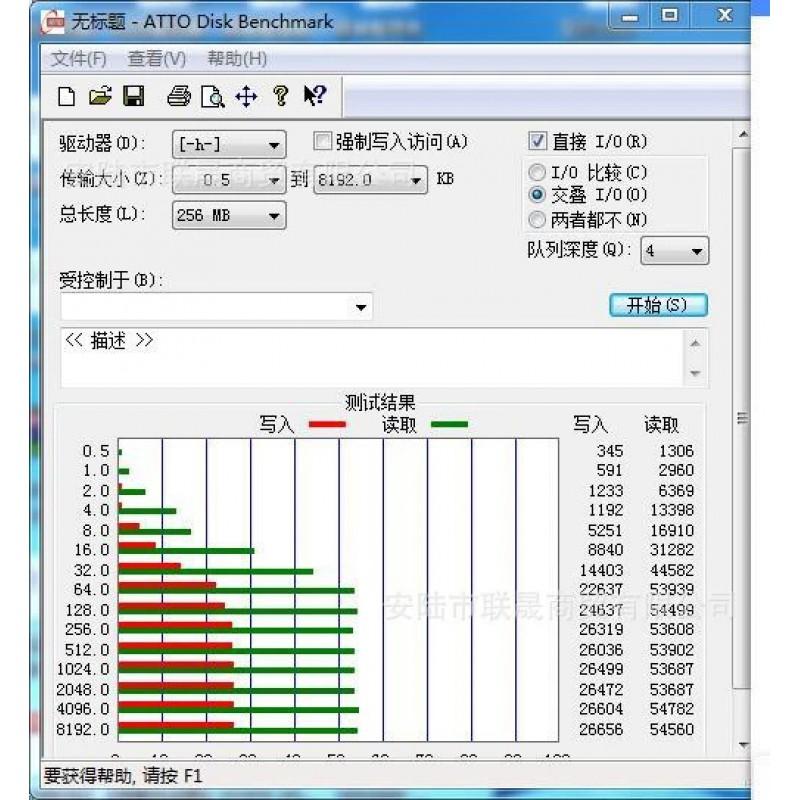Image resolution: width=800 pixels, height=800 pixels.
Task: Click the four-arrow move toolbar icon
Action: (x=246, y=96)
